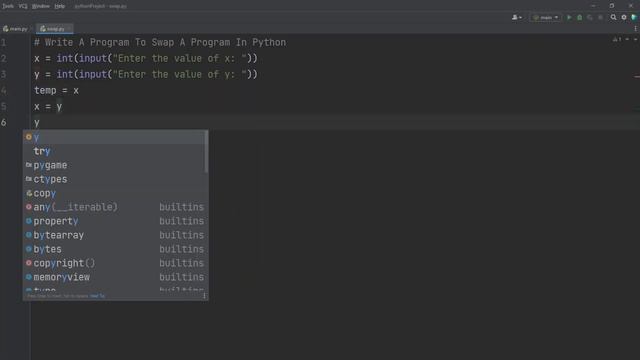The height and width of the screenshot is (360, 640).
Task: Select the 'ctypes' module suggestion
Action: [115, 179]
